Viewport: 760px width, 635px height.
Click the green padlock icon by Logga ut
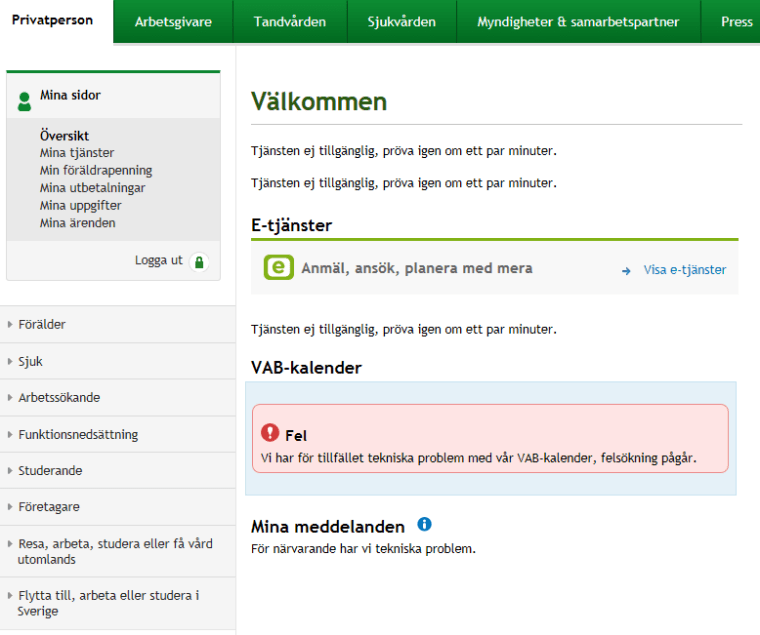point(200,262)
